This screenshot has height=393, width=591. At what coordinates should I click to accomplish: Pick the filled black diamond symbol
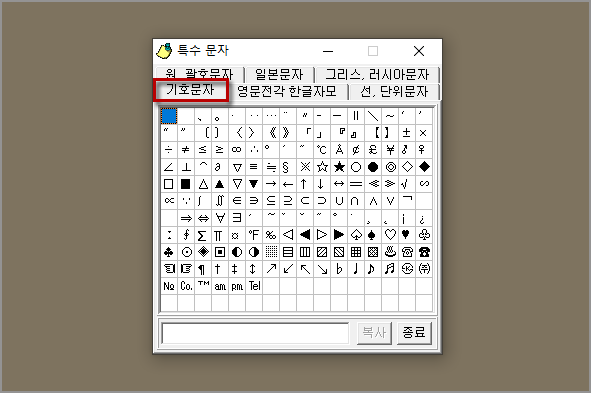click(424, 167)
